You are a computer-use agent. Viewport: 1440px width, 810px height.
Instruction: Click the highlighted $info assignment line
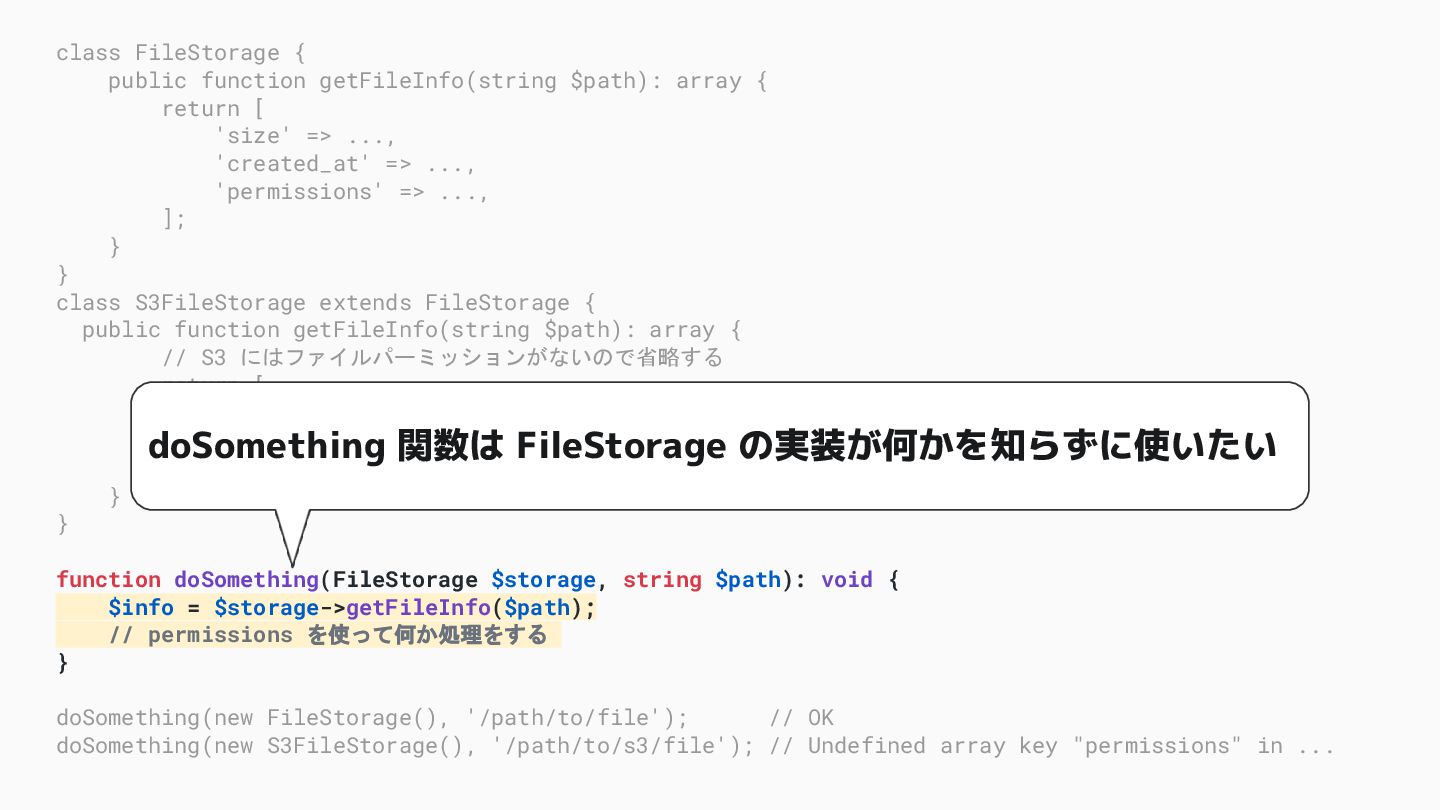326,608
